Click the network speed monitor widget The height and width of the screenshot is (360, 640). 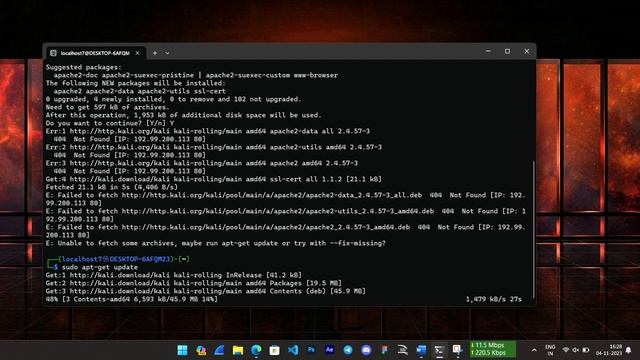493,349
